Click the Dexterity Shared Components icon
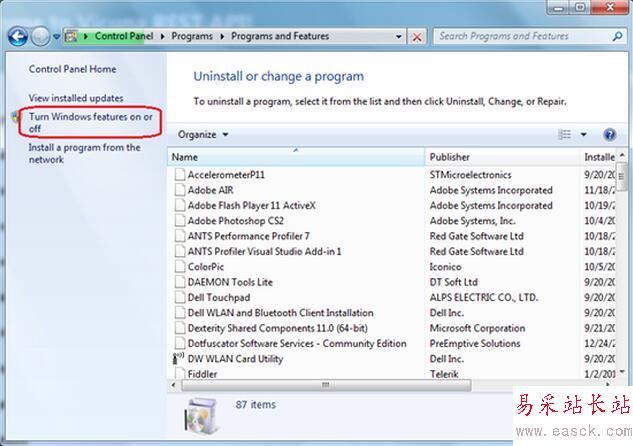 pyautogui.click(x=180, y=328)
